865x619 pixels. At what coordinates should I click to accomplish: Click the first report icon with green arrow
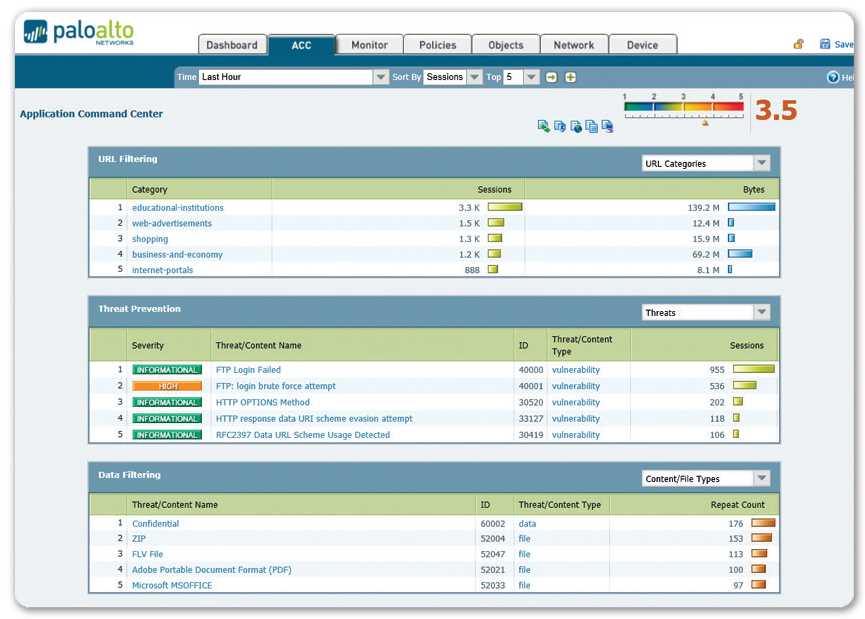(543, 126)
